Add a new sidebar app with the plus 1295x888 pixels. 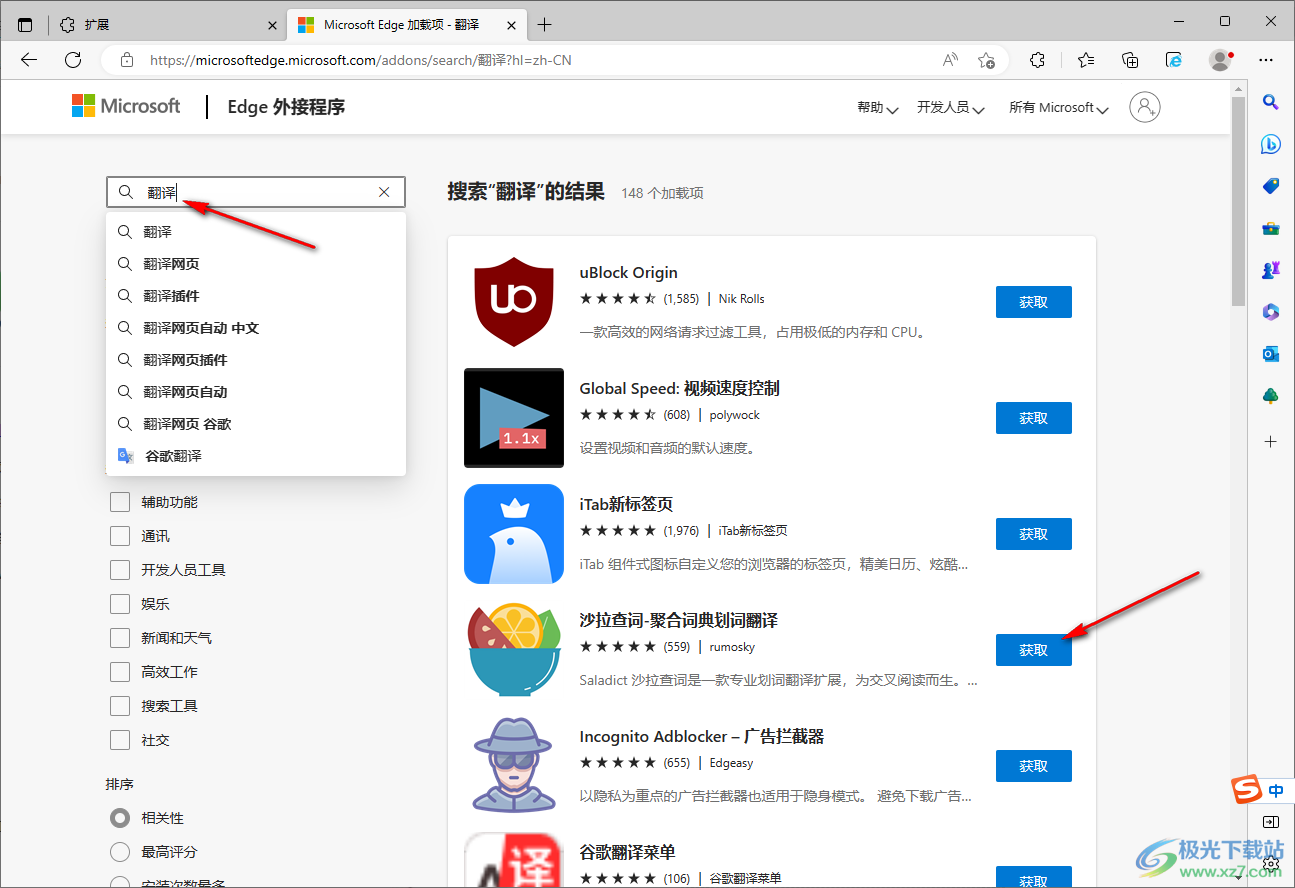(x=1271, y=440)
